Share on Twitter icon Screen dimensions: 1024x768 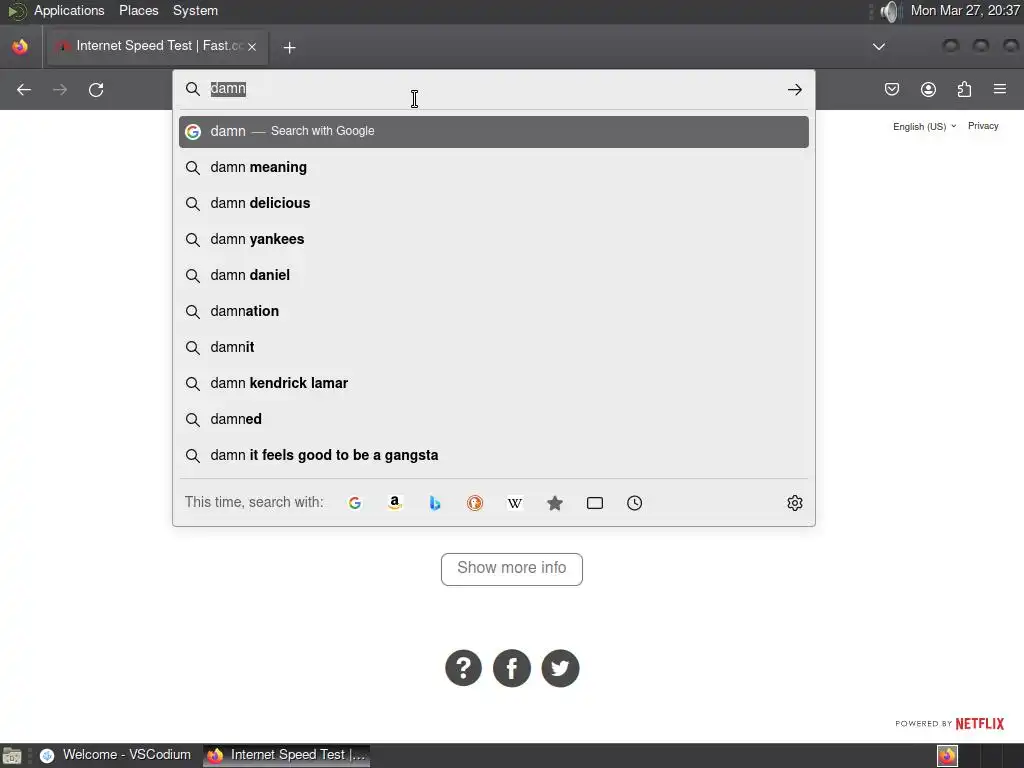pos(560,668)
